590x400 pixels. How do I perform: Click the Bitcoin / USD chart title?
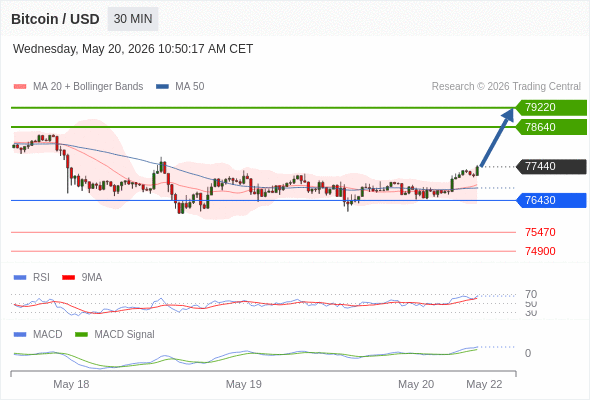55,19
